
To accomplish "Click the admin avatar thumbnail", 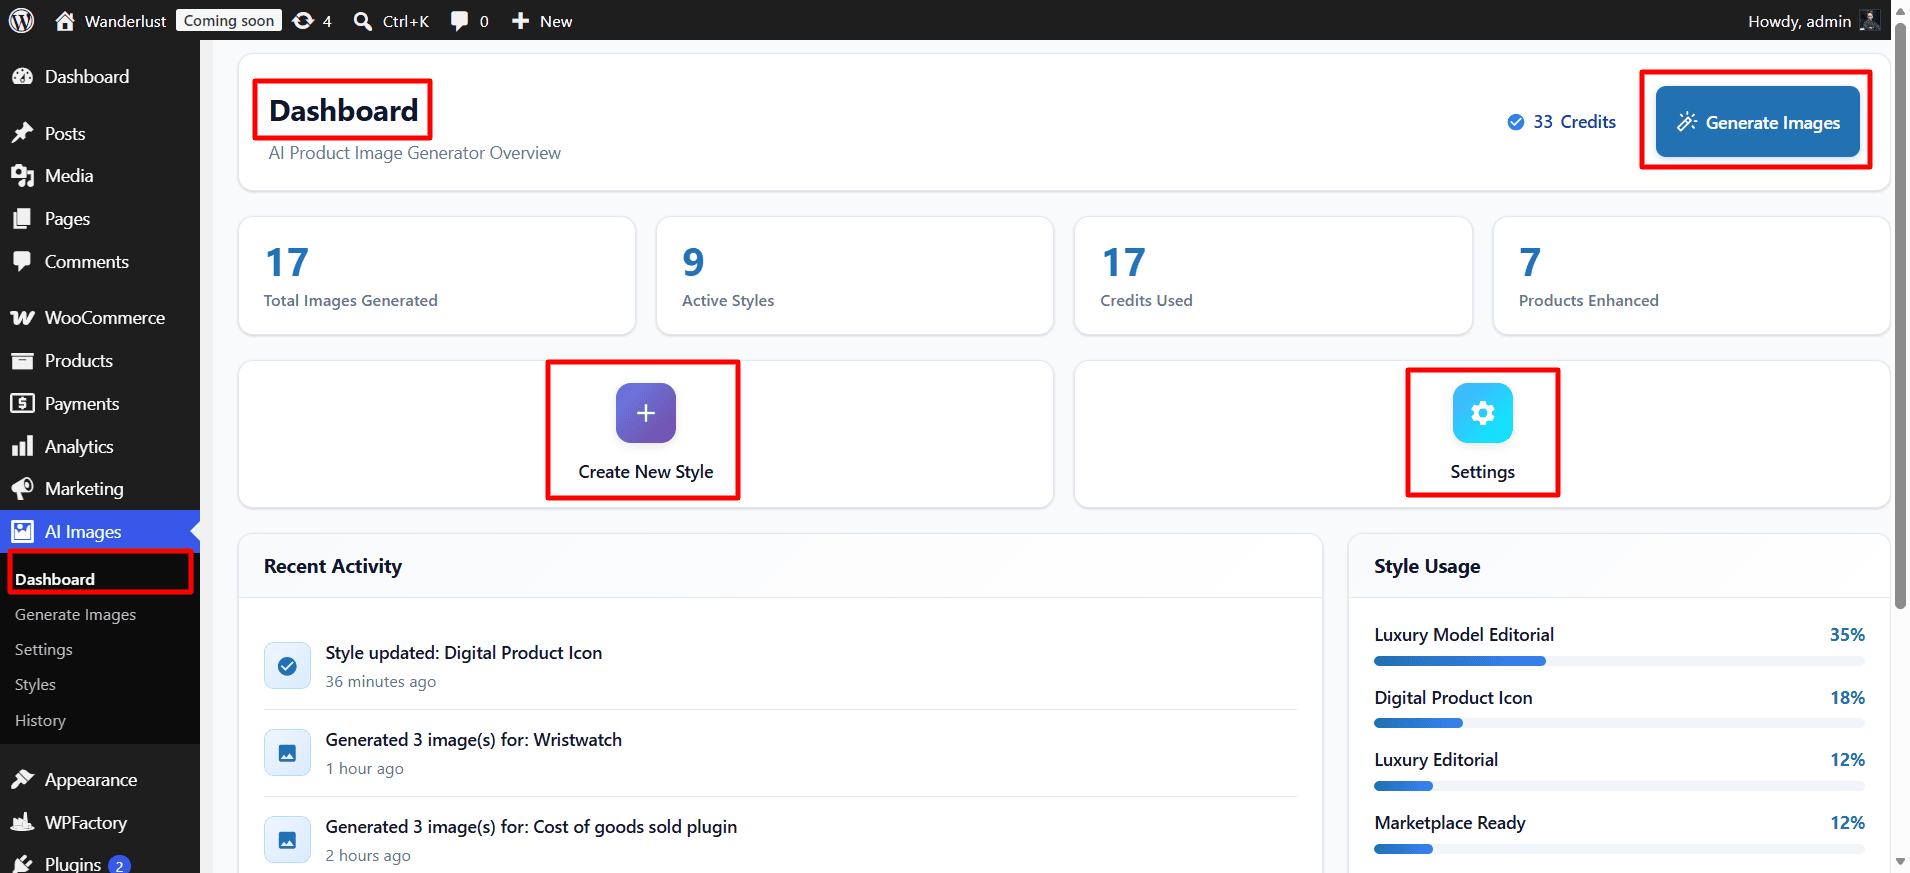I will [x=1869, y=21].
